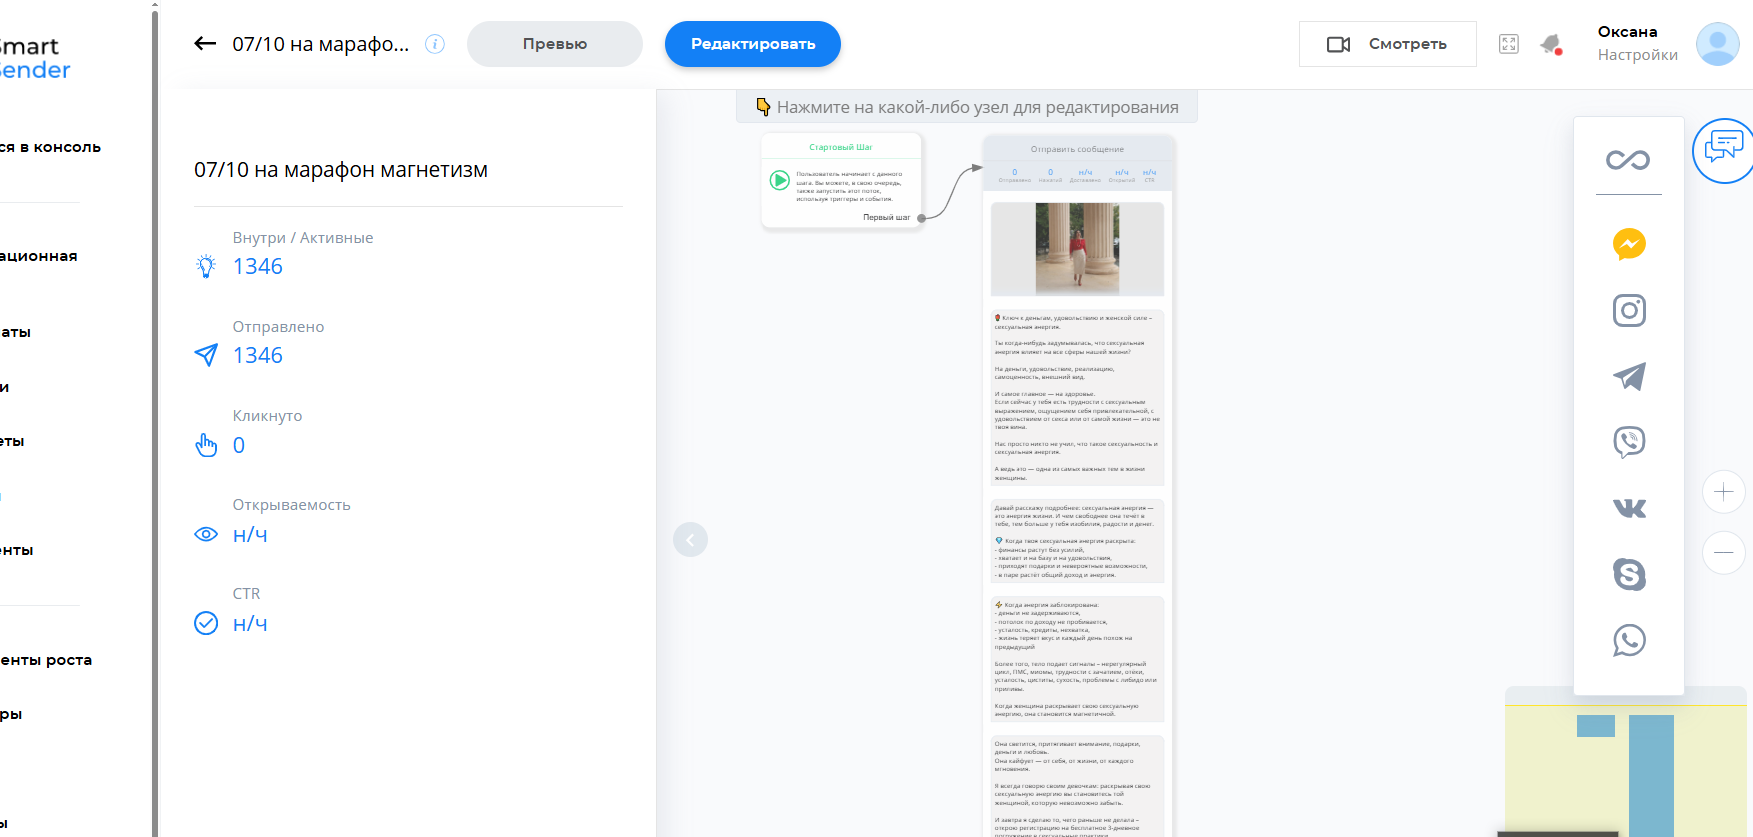This screenshot has width=1753, height=837.
Task: Click the Кликнуто value 0
Action: click(239, 445)
